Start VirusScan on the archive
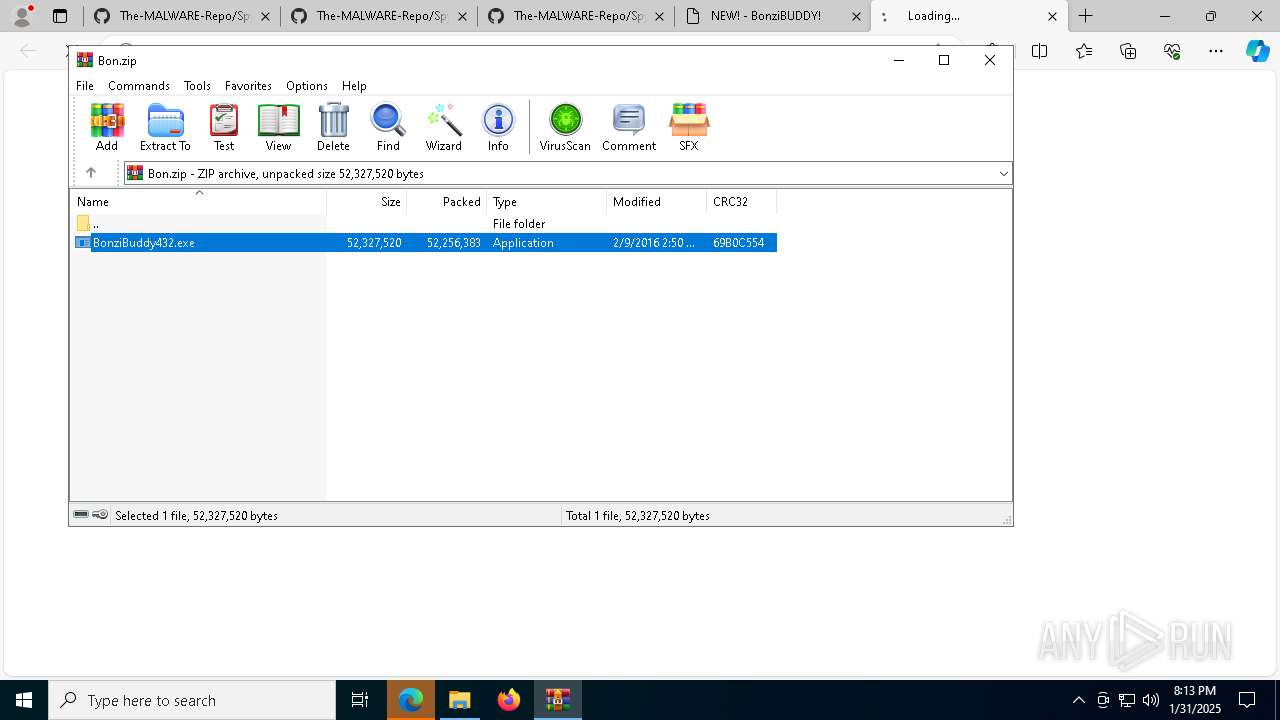 click(565, 127)
